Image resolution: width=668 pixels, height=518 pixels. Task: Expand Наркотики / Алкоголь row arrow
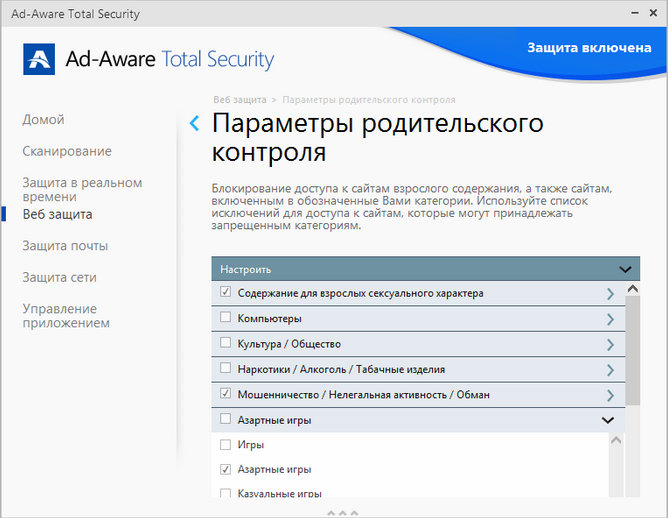pos(610,370)
